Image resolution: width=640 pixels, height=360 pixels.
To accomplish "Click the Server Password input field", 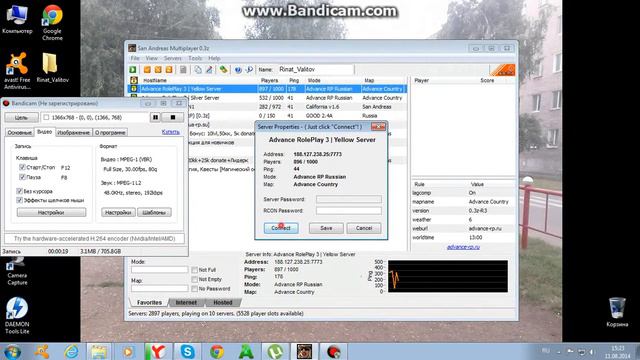I will (x=349, y=199).
